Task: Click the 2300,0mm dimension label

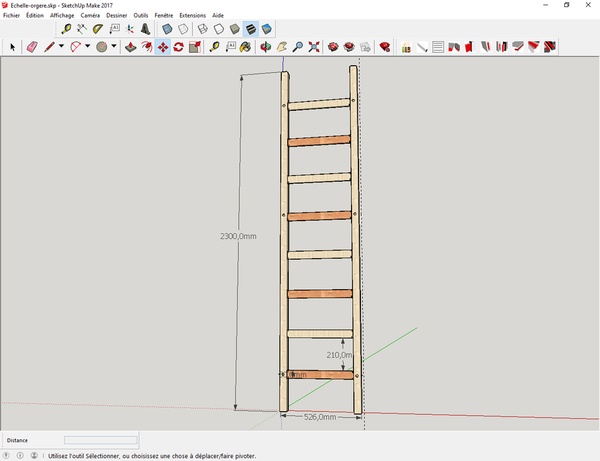Action: pos(239,236)
